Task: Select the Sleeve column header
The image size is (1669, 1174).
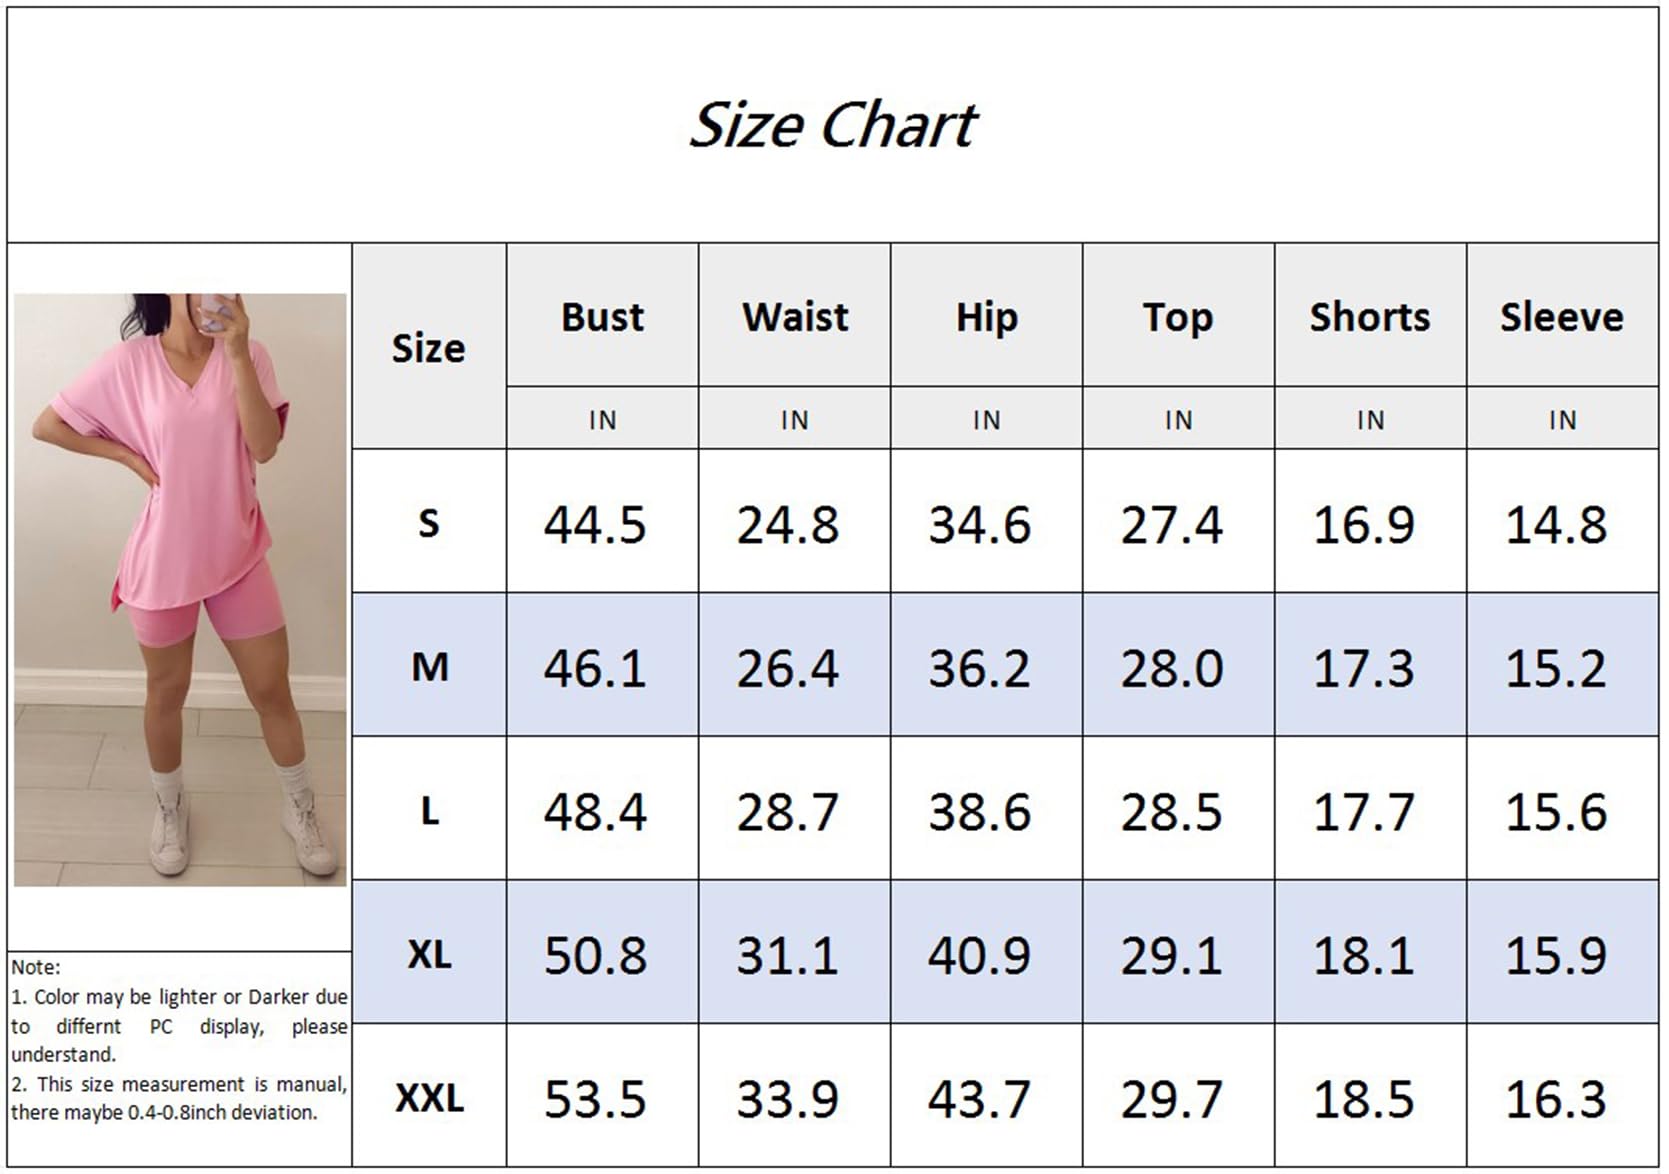Action: pos(1561,317)
